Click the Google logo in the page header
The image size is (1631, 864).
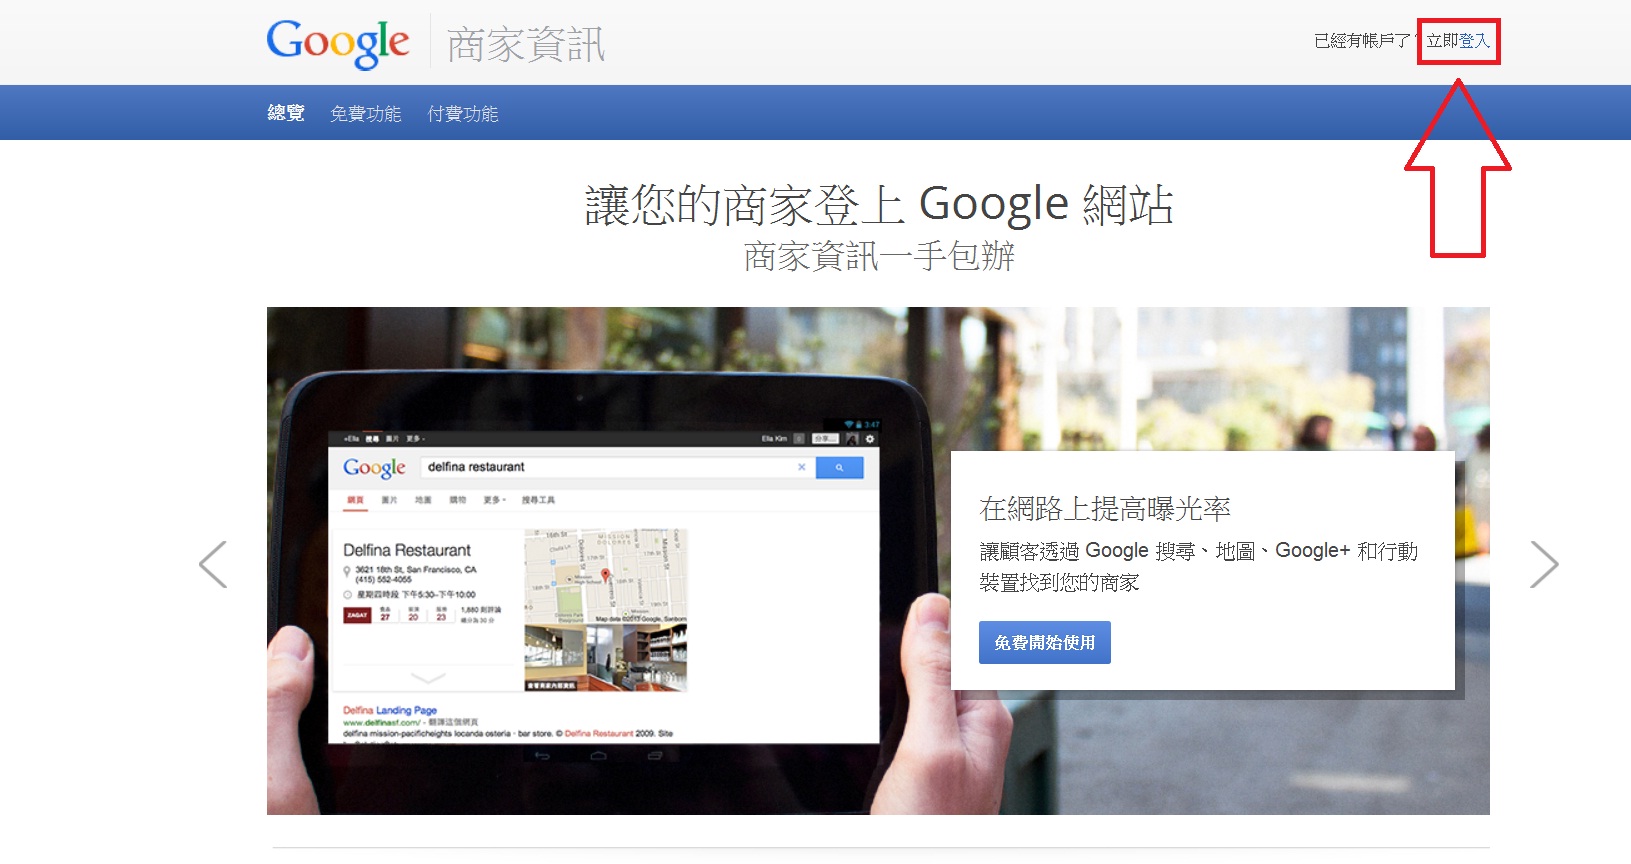(x=338, y=44)
